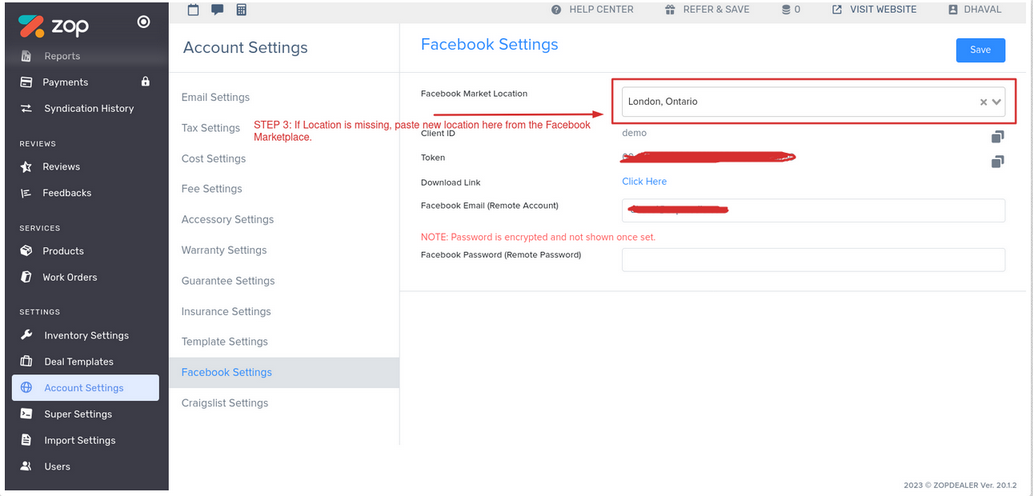Open the calculator icon in top bar
Screen dimensions: 1033x496
(241, 9)
